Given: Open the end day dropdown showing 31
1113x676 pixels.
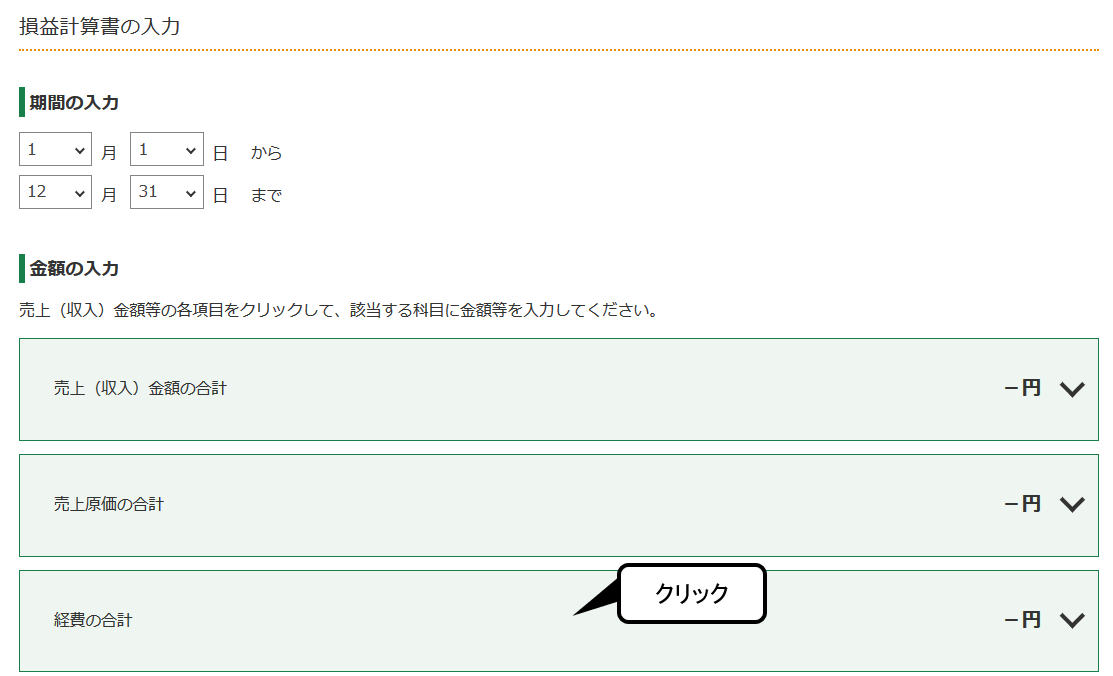Looking at the screenshot, I should click(x=167, y=192).
